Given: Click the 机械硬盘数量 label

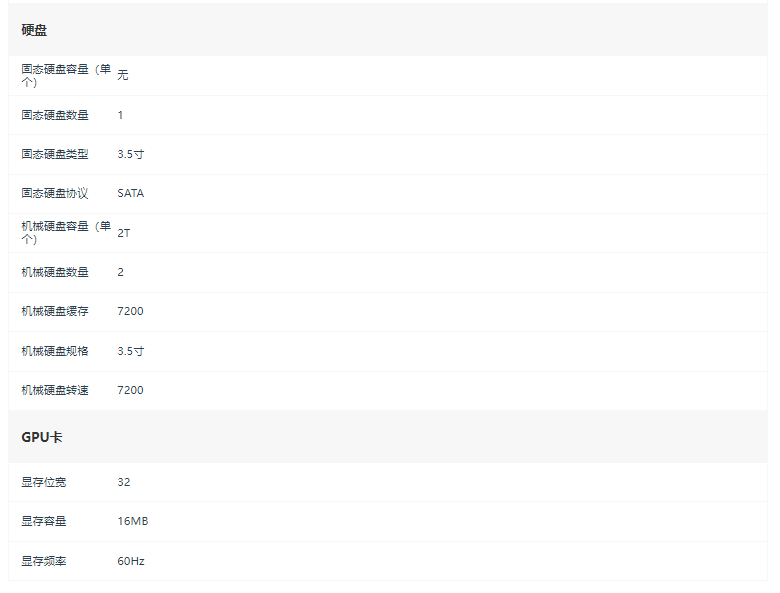Looking at the screenshot, I should [55, 272].
